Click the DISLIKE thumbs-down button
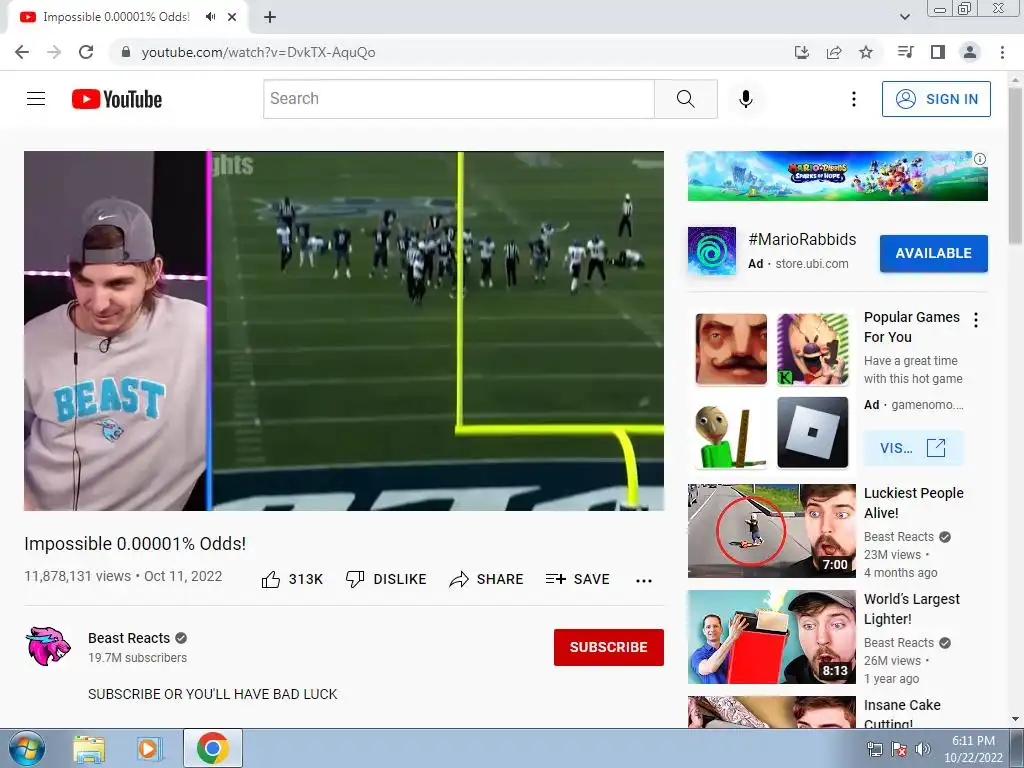The height and width of the screenshot is (768, 1024). click(386, 579)
